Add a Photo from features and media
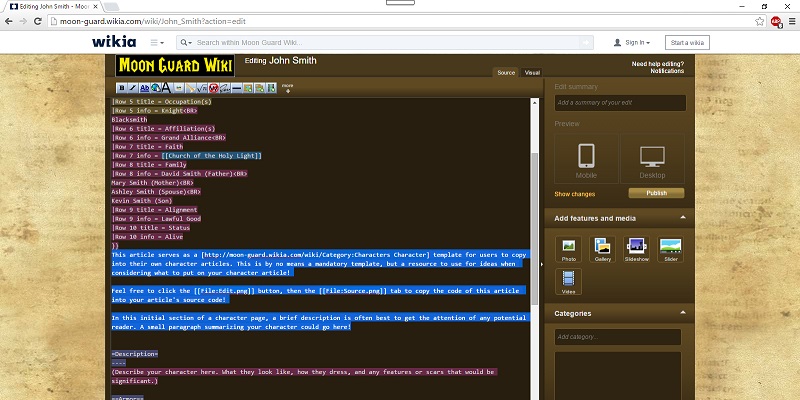This screenshot has width=800, height=400. [x=569, y=249]
